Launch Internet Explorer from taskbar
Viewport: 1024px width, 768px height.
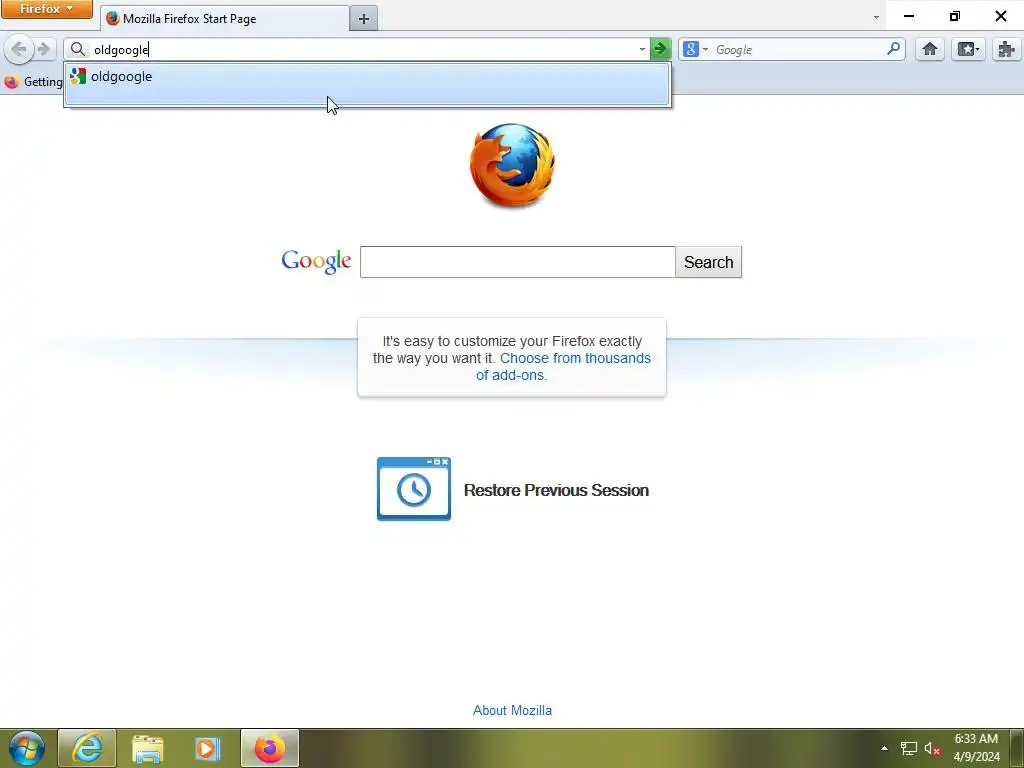[x=87, y=748]
